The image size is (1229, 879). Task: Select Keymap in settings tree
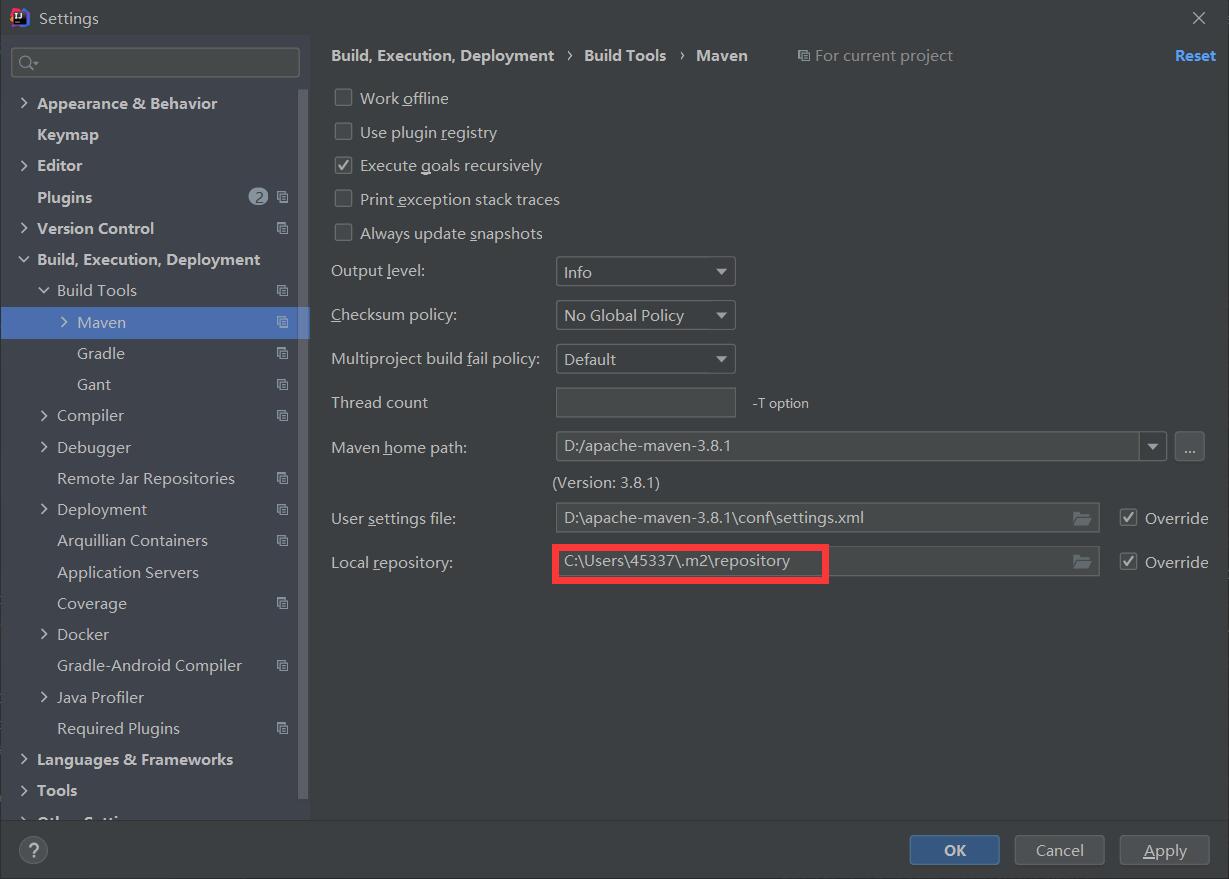(68, 134)
